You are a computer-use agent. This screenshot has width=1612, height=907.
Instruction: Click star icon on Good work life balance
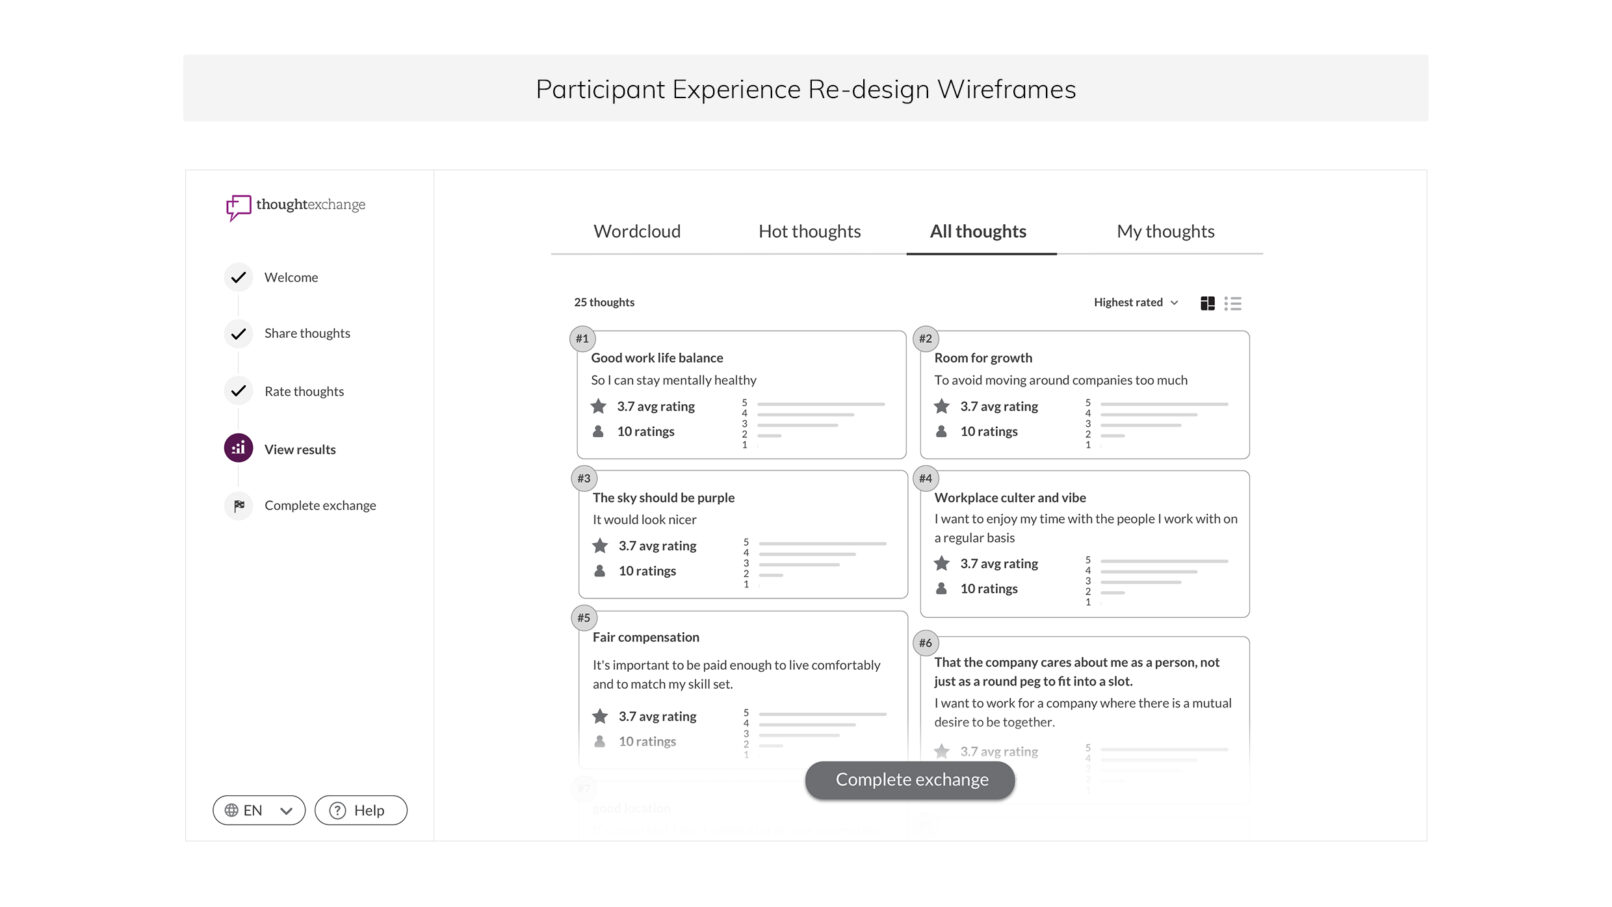click(x=598, y=407)
